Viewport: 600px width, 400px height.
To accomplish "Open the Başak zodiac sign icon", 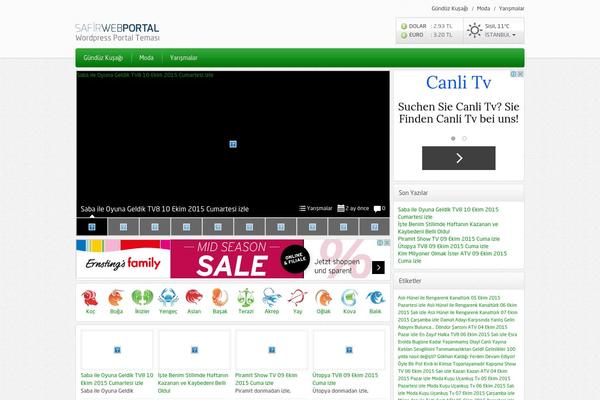I will pyautogui.click(x=220, y=298).
